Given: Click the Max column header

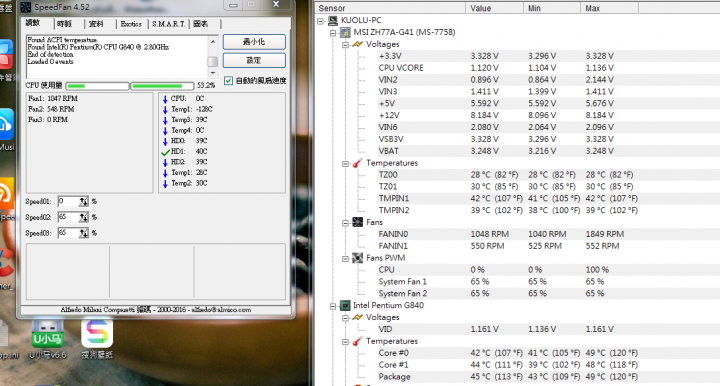Looking at the screenshot, I should coord(609,8).
